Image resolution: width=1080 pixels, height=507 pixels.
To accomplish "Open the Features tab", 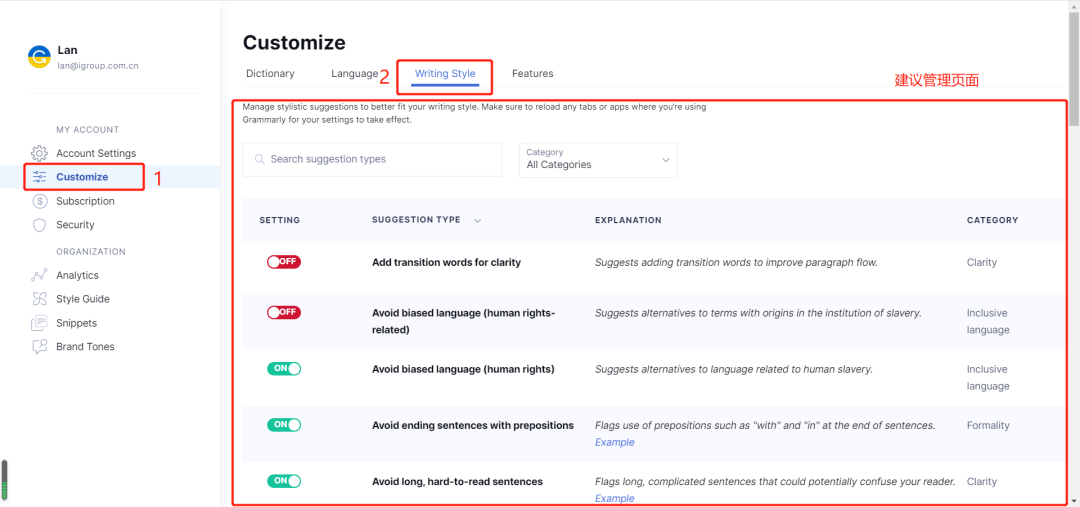I will (532, 73).
